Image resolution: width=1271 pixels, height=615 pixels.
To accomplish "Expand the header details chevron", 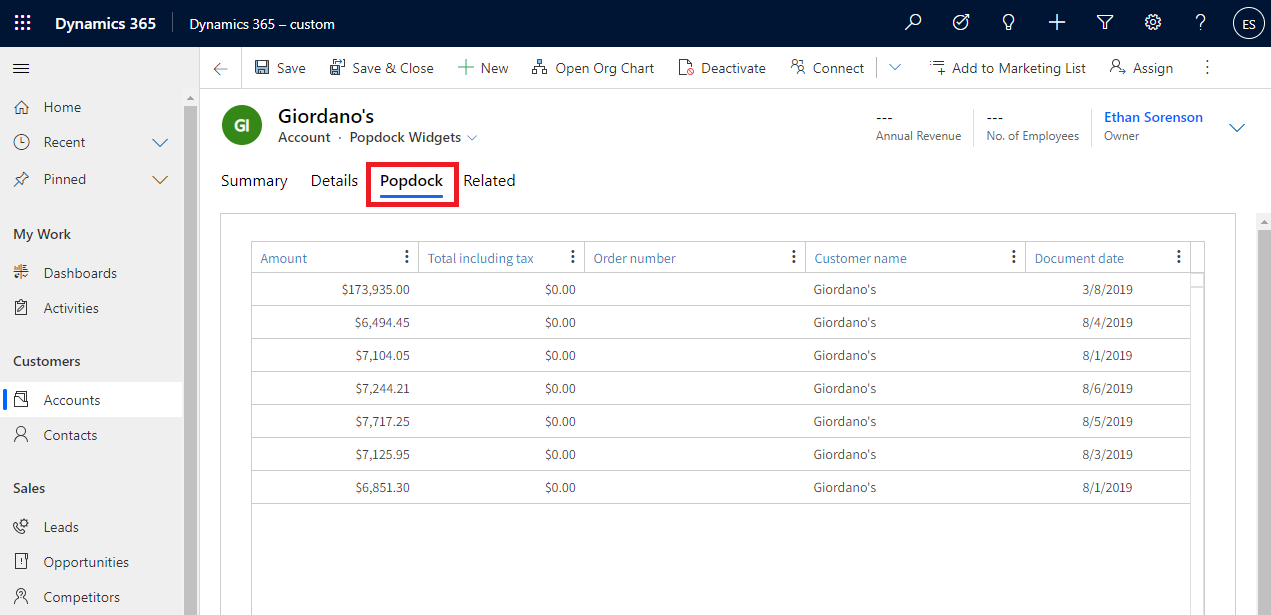I will point(1237,127).
